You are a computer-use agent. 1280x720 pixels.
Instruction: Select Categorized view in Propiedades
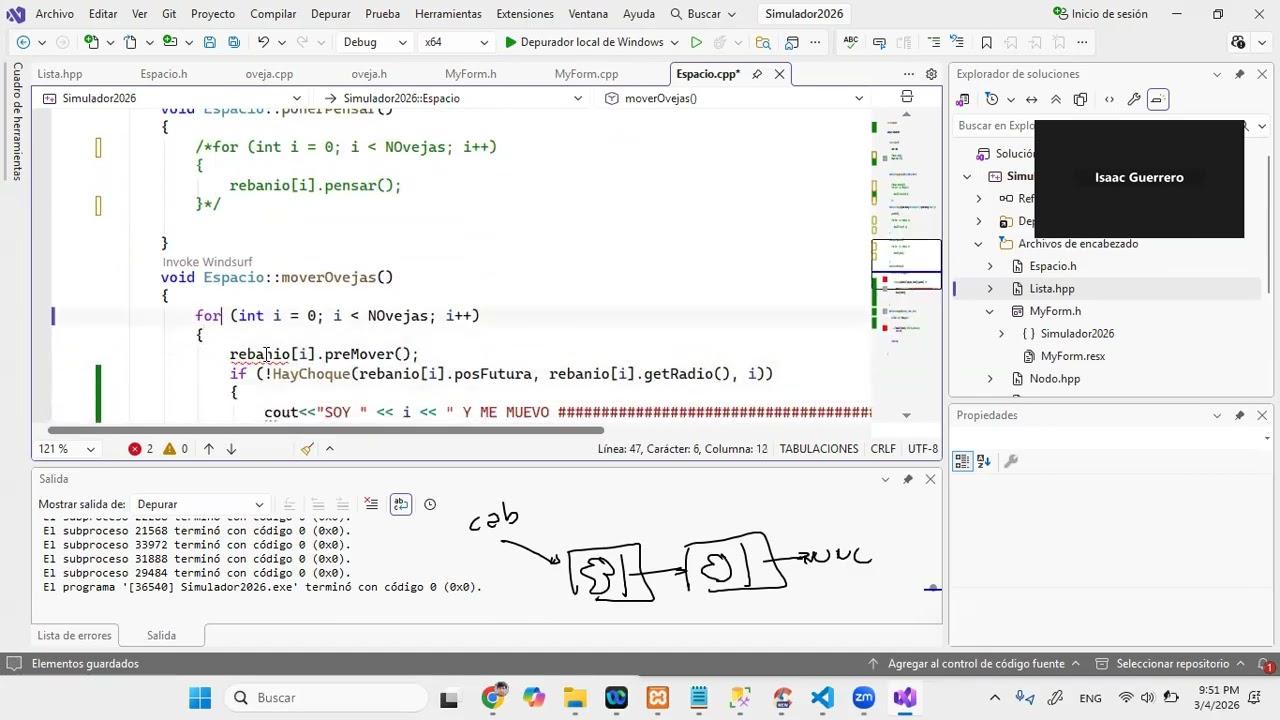[x=962, y=461]
